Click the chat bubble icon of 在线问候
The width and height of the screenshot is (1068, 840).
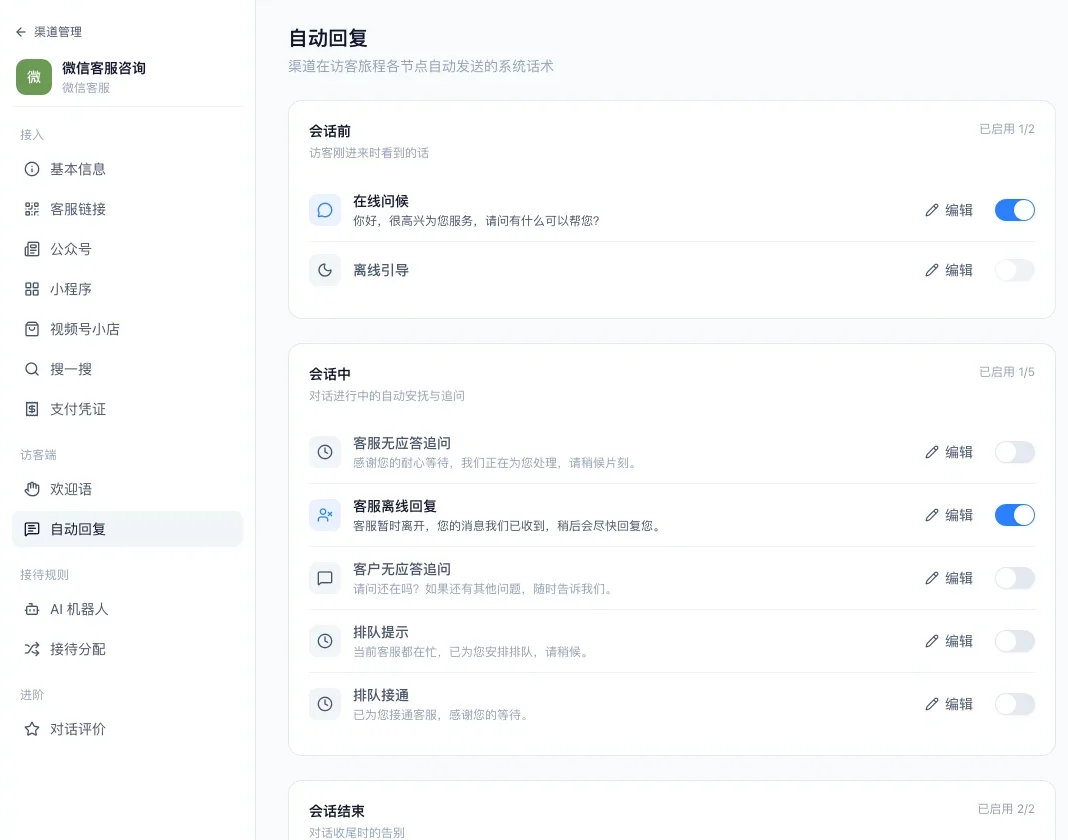click(x=325, y=210)
